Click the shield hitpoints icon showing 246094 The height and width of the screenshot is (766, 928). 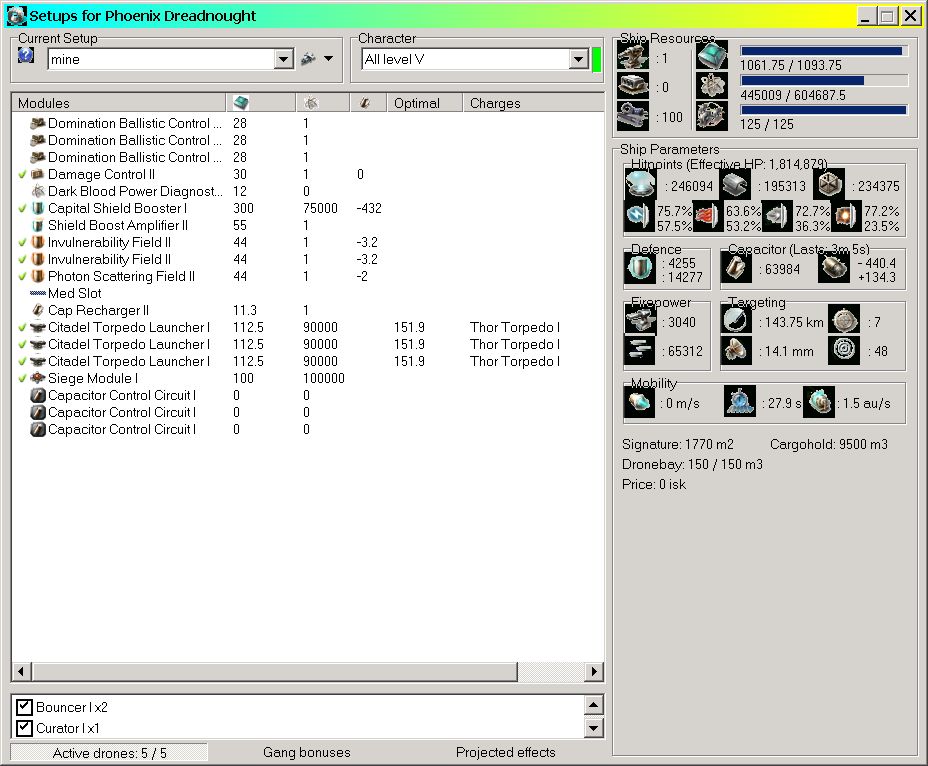pos(640,185)
